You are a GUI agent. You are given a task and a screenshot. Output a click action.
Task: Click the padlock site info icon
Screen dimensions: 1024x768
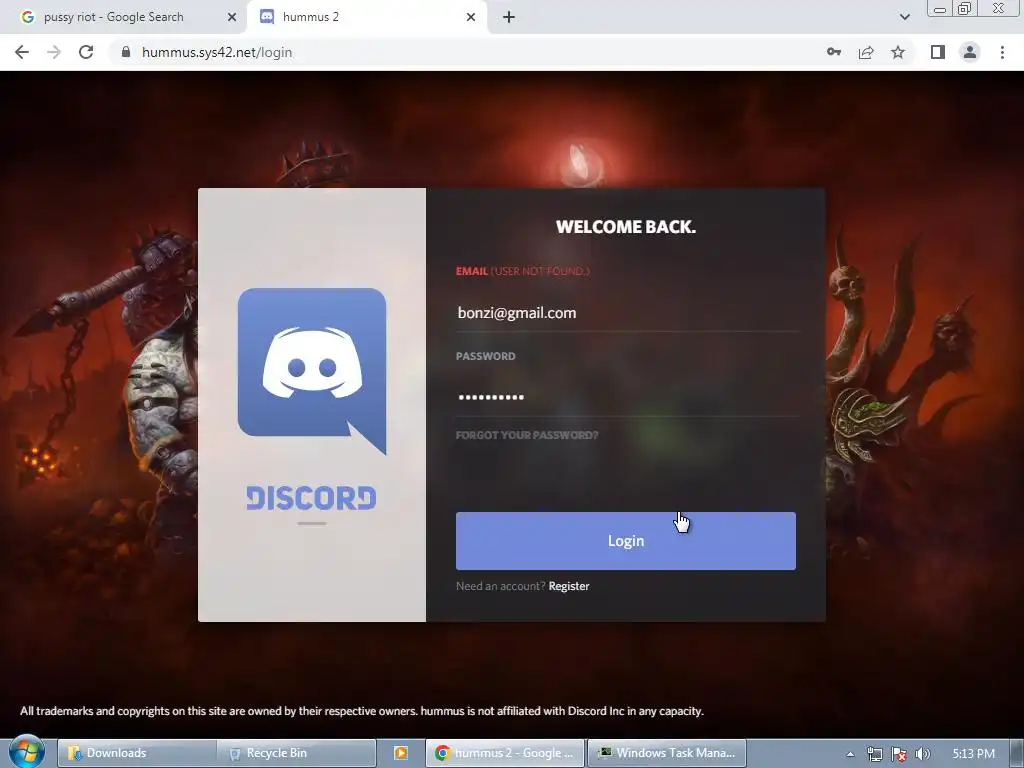(126, 52)
